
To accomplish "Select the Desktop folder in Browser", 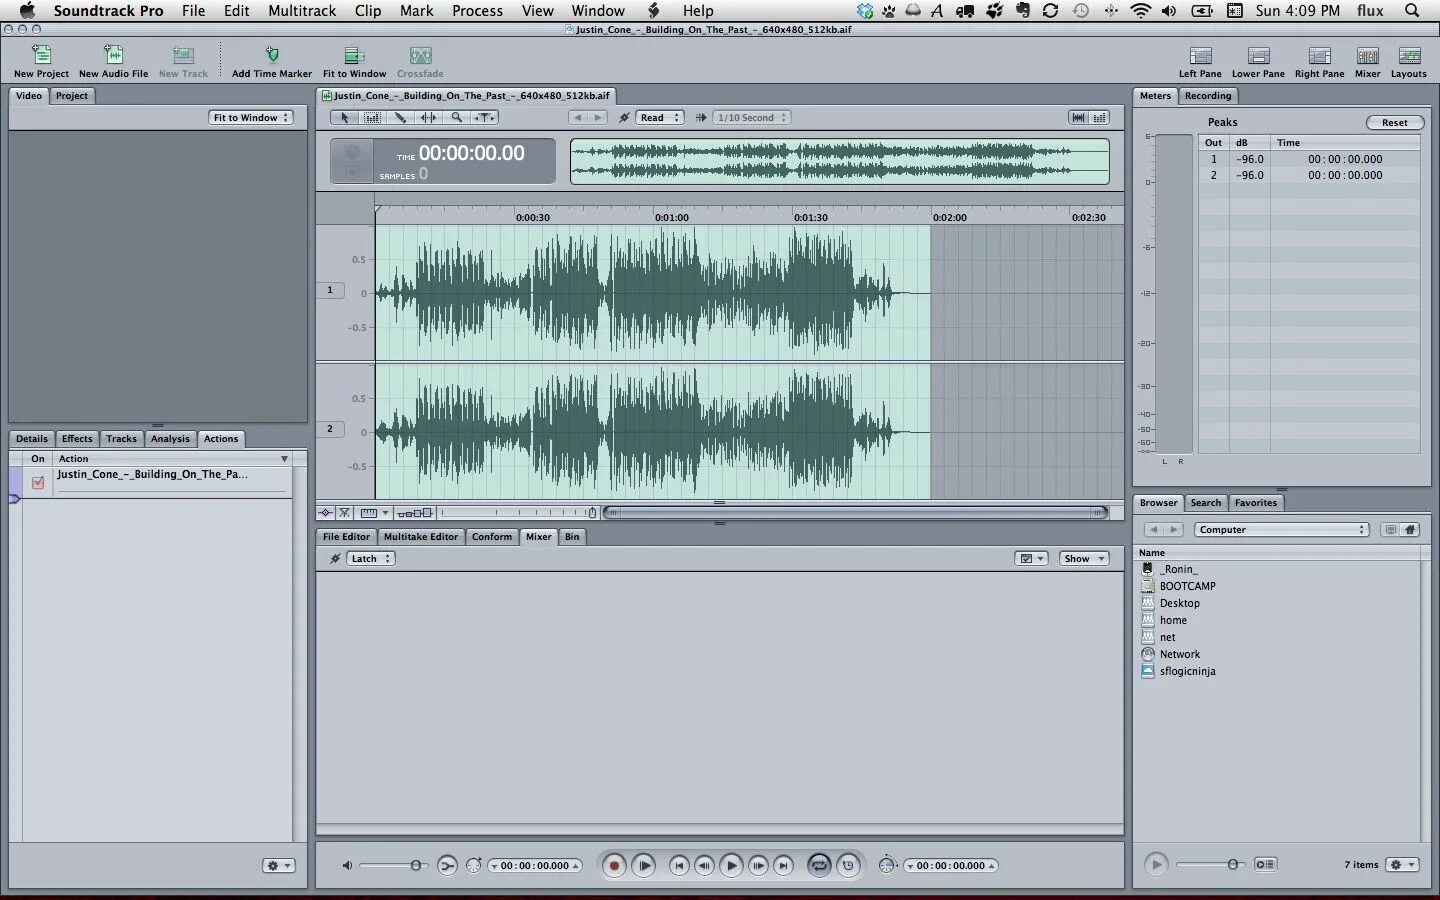I will [1179, 603].
